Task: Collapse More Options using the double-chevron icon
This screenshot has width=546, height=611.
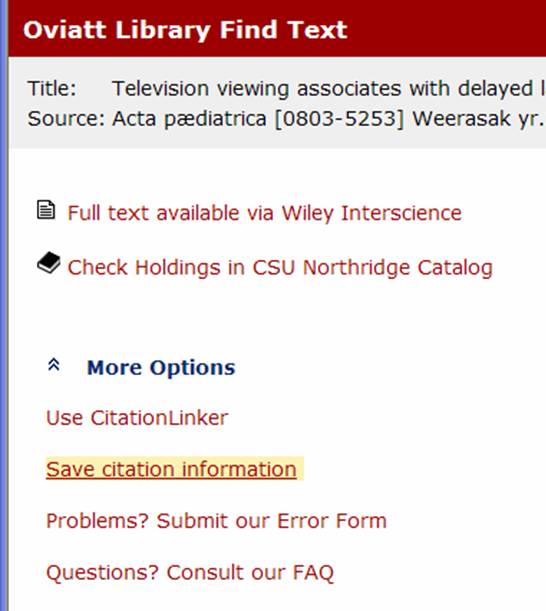Action: click(x=54, y=365)
